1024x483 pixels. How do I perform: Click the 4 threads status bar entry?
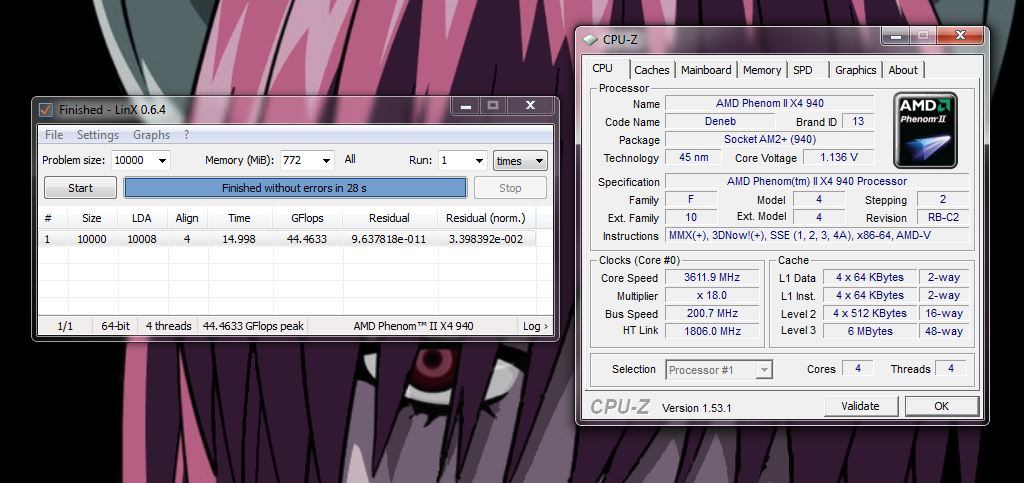click(x=168, y=326)
